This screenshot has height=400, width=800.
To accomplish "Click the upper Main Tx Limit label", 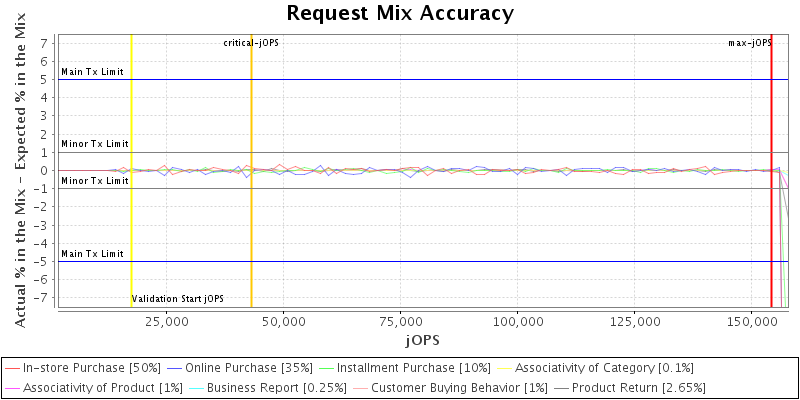I will 92,72.
